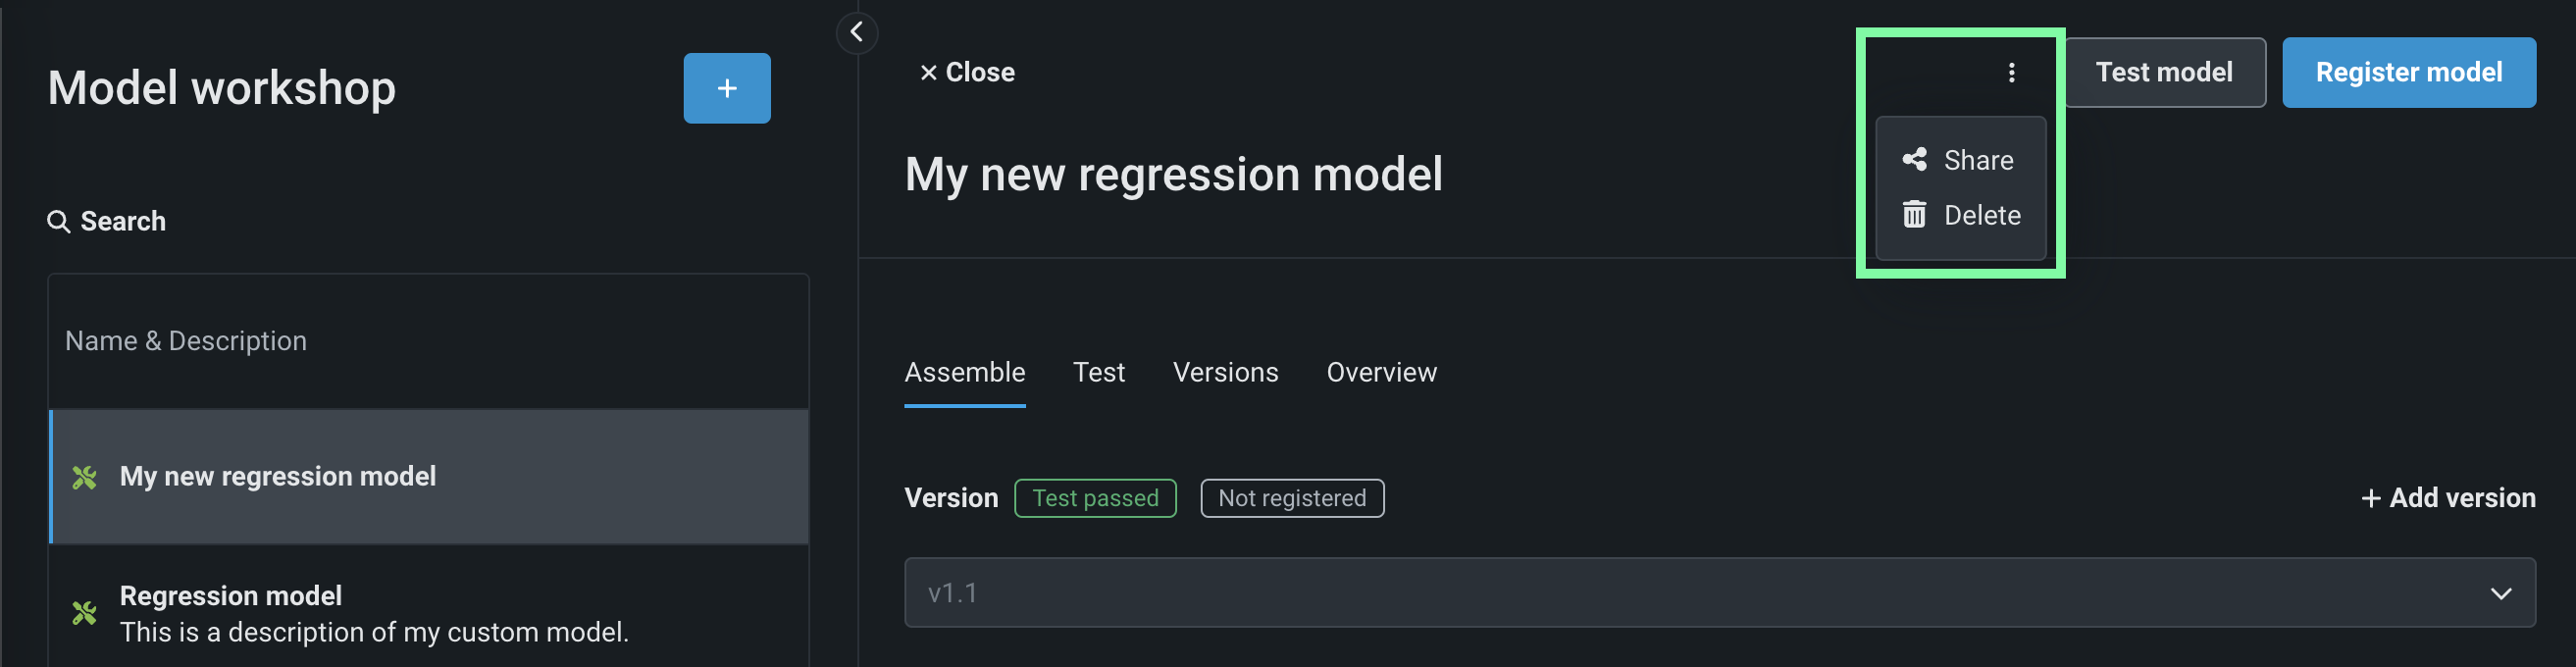Open the Versions tab
The image size is (2576, 667).
pos(1225,372)
